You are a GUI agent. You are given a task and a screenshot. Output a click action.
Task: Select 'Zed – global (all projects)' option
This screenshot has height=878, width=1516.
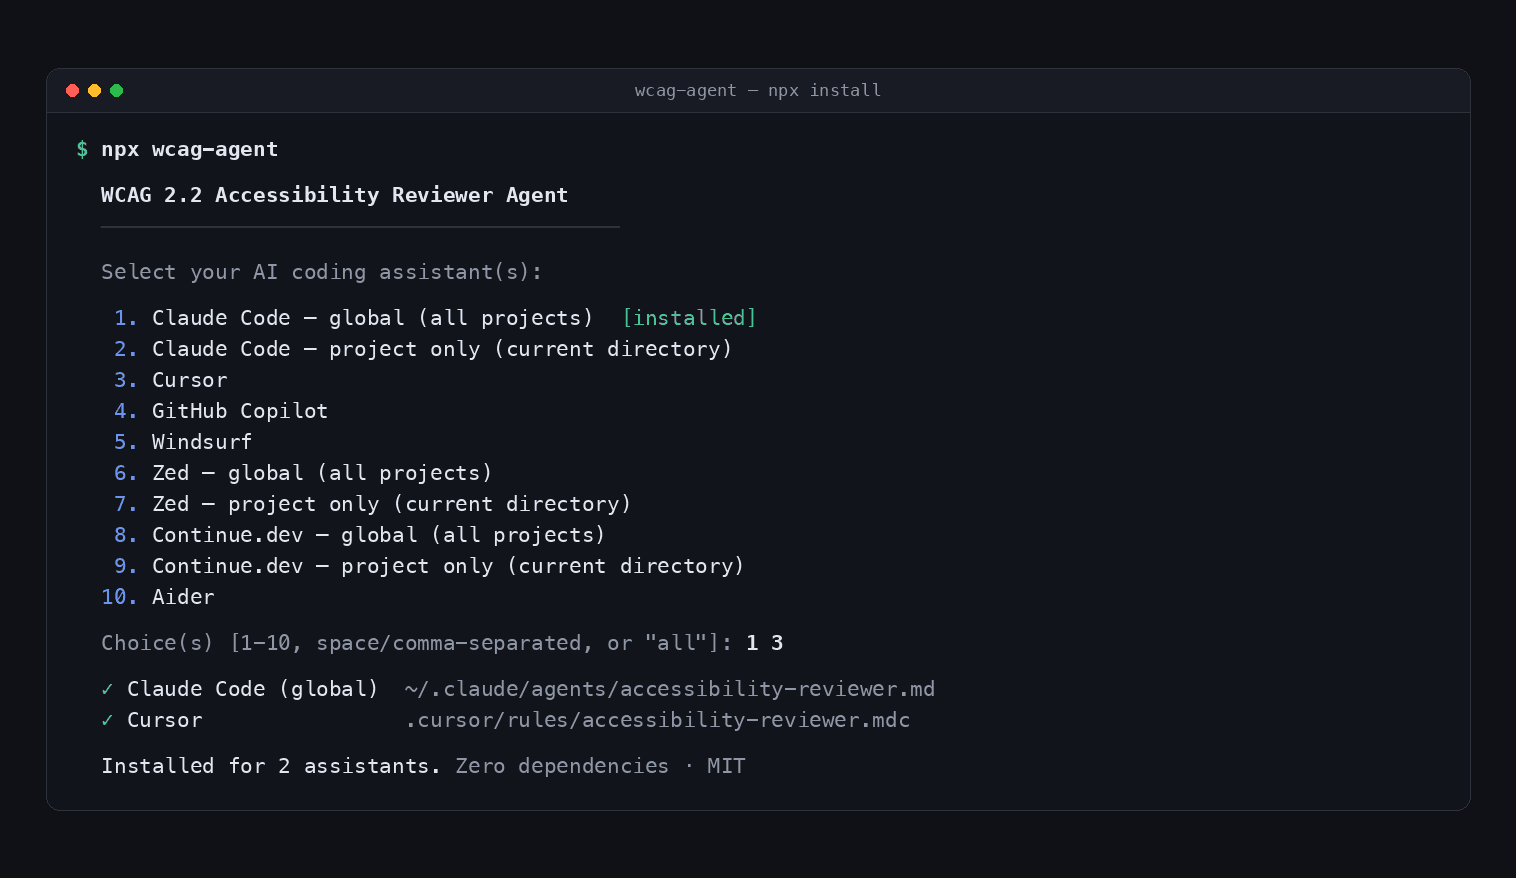click(x=322, y=473)
